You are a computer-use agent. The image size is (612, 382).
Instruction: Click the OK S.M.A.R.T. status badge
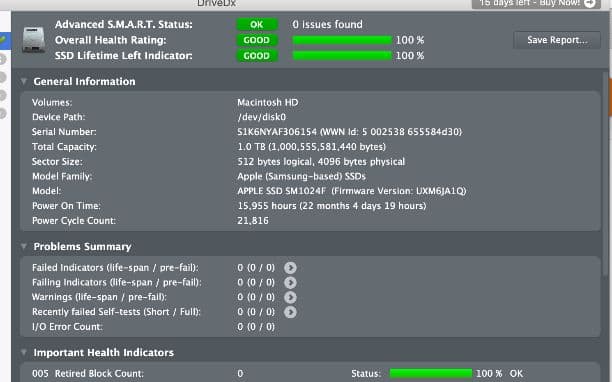click(257, 25)
